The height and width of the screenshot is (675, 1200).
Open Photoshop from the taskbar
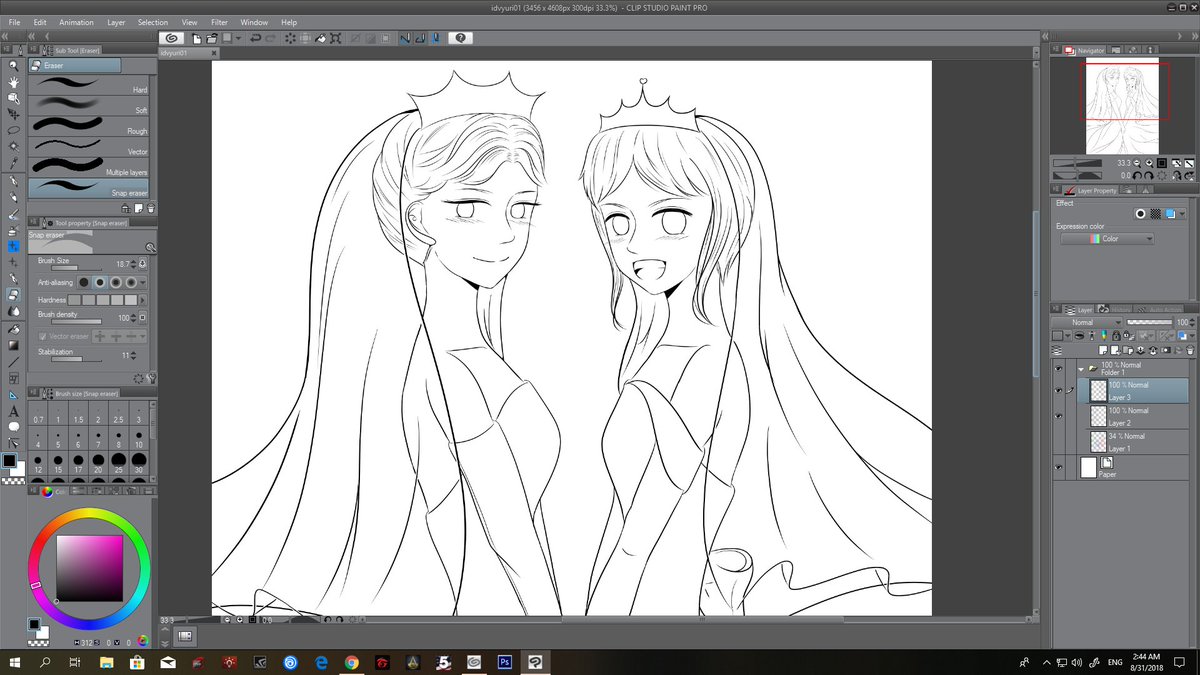pyautogui.click(x=505, y=662)
